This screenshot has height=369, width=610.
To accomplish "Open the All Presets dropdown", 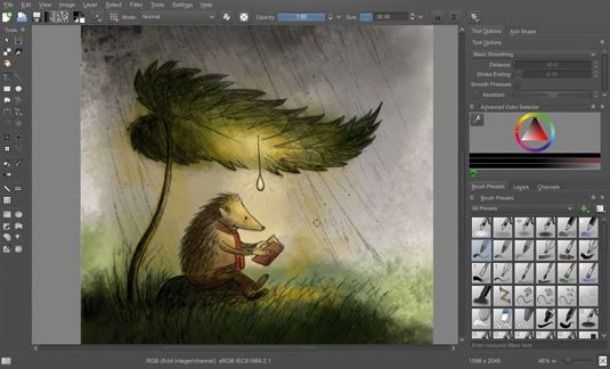I will (x=522, y=209).
